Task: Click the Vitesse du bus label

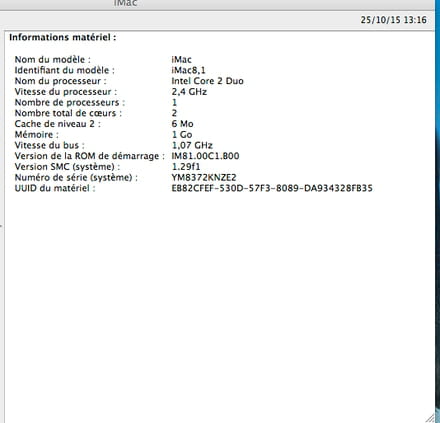Action: coord(50,145)
